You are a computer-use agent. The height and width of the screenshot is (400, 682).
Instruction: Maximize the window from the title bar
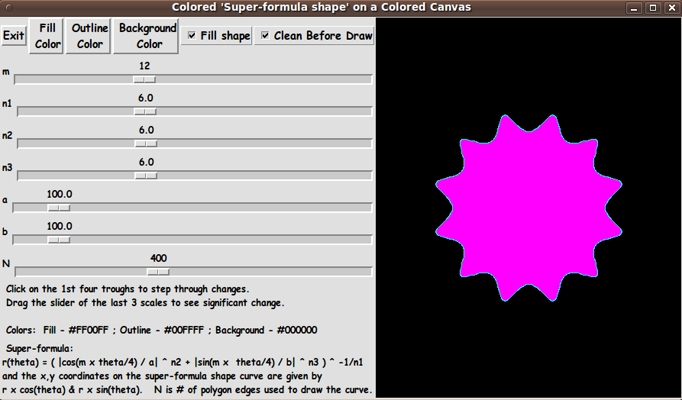[653, 7]
